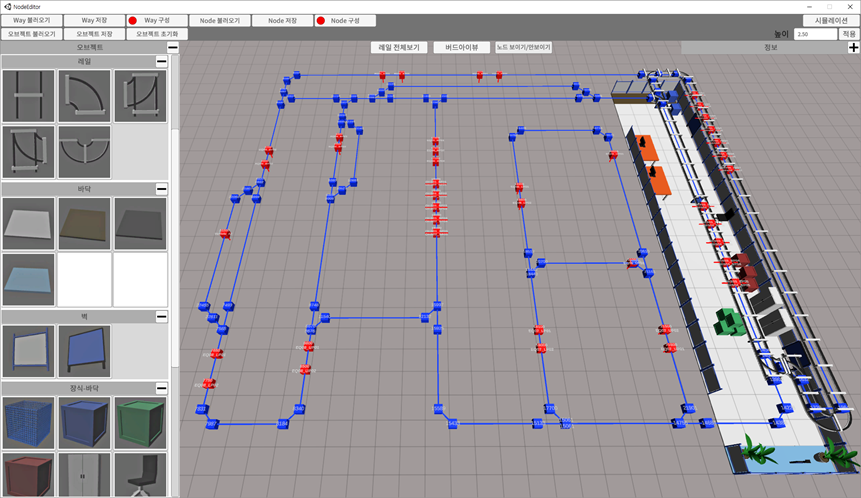Select the gray cabinet decoration
Image resolution: width=861 pixels, height=498 pixels.
point(85,475)
